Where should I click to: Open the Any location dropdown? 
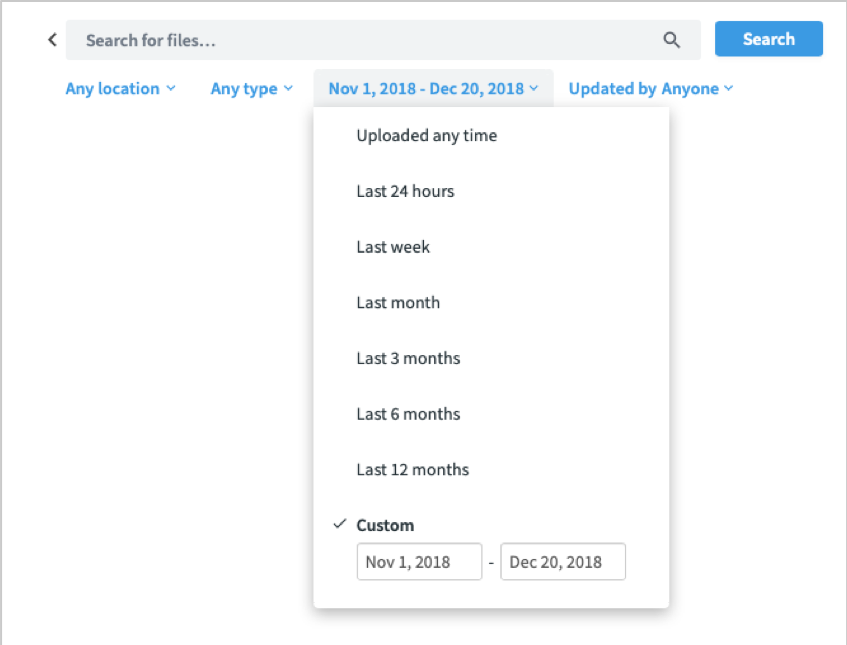120,89
